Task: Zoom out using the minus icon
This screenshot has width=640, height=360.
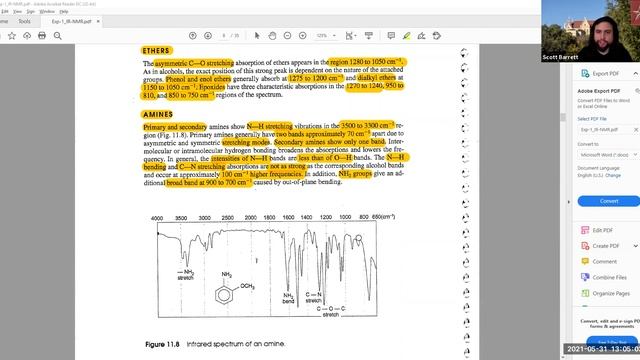Action: pos(287,36)
